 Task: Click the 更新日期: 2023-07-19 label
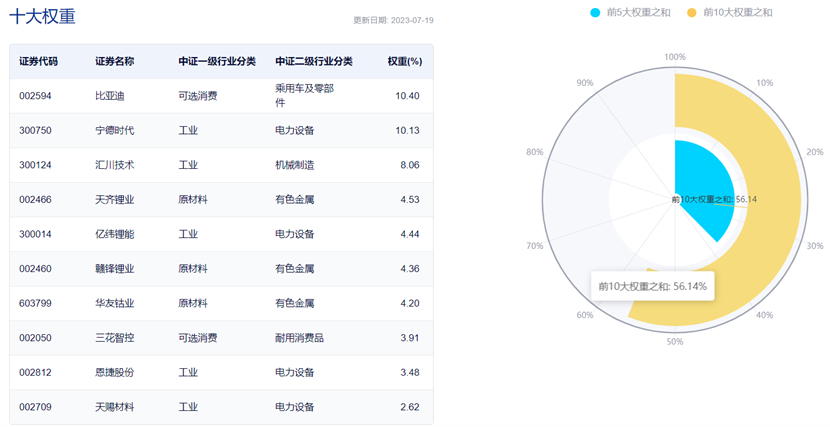(393, 20)
